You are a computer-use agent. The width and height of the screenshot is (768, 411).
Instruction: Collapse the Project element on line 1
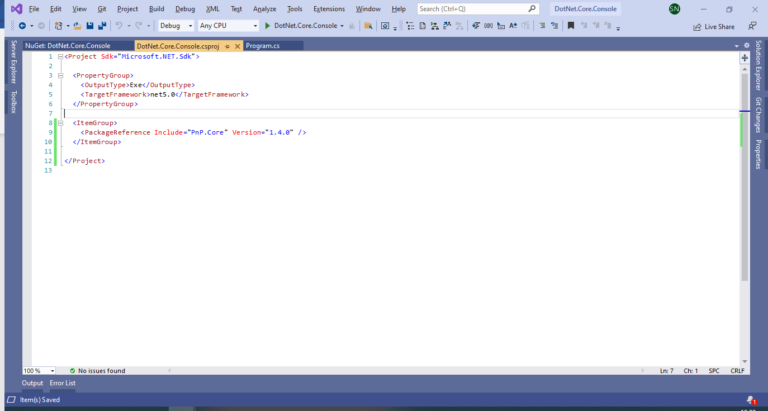point(60,57)
